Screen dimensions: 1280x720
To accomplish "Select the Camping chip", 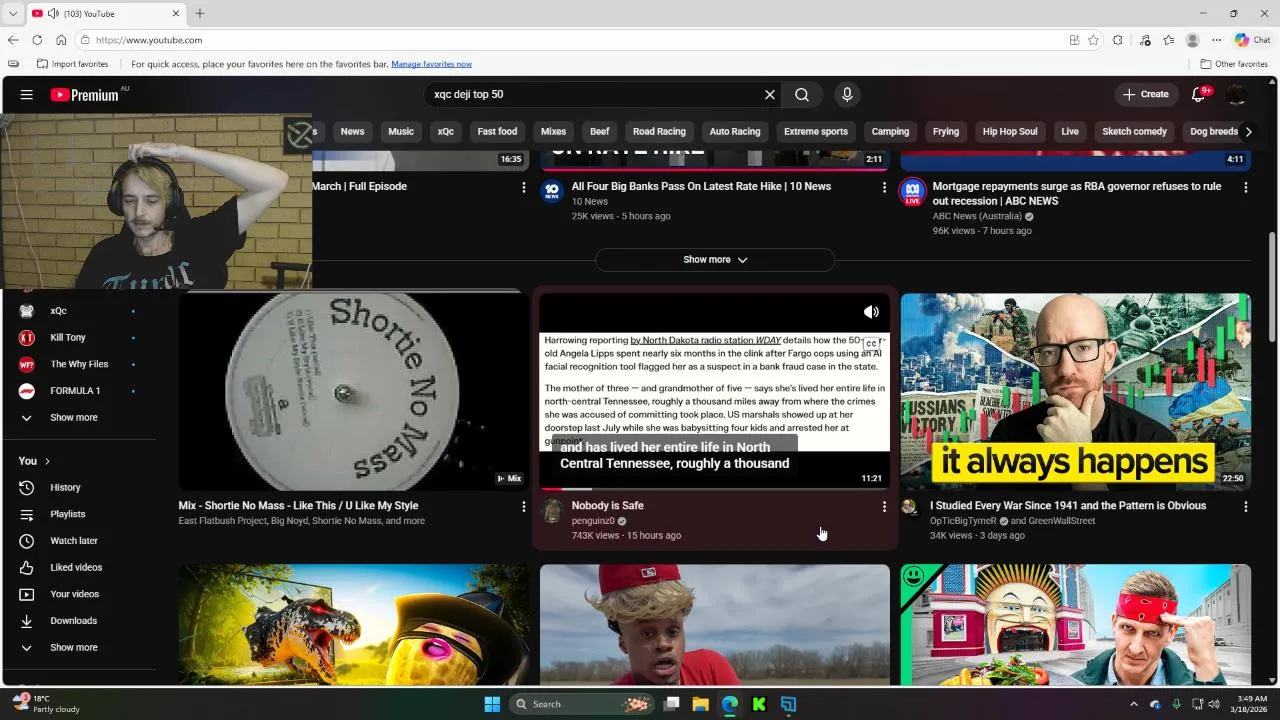I will click(x=890, y=131).
